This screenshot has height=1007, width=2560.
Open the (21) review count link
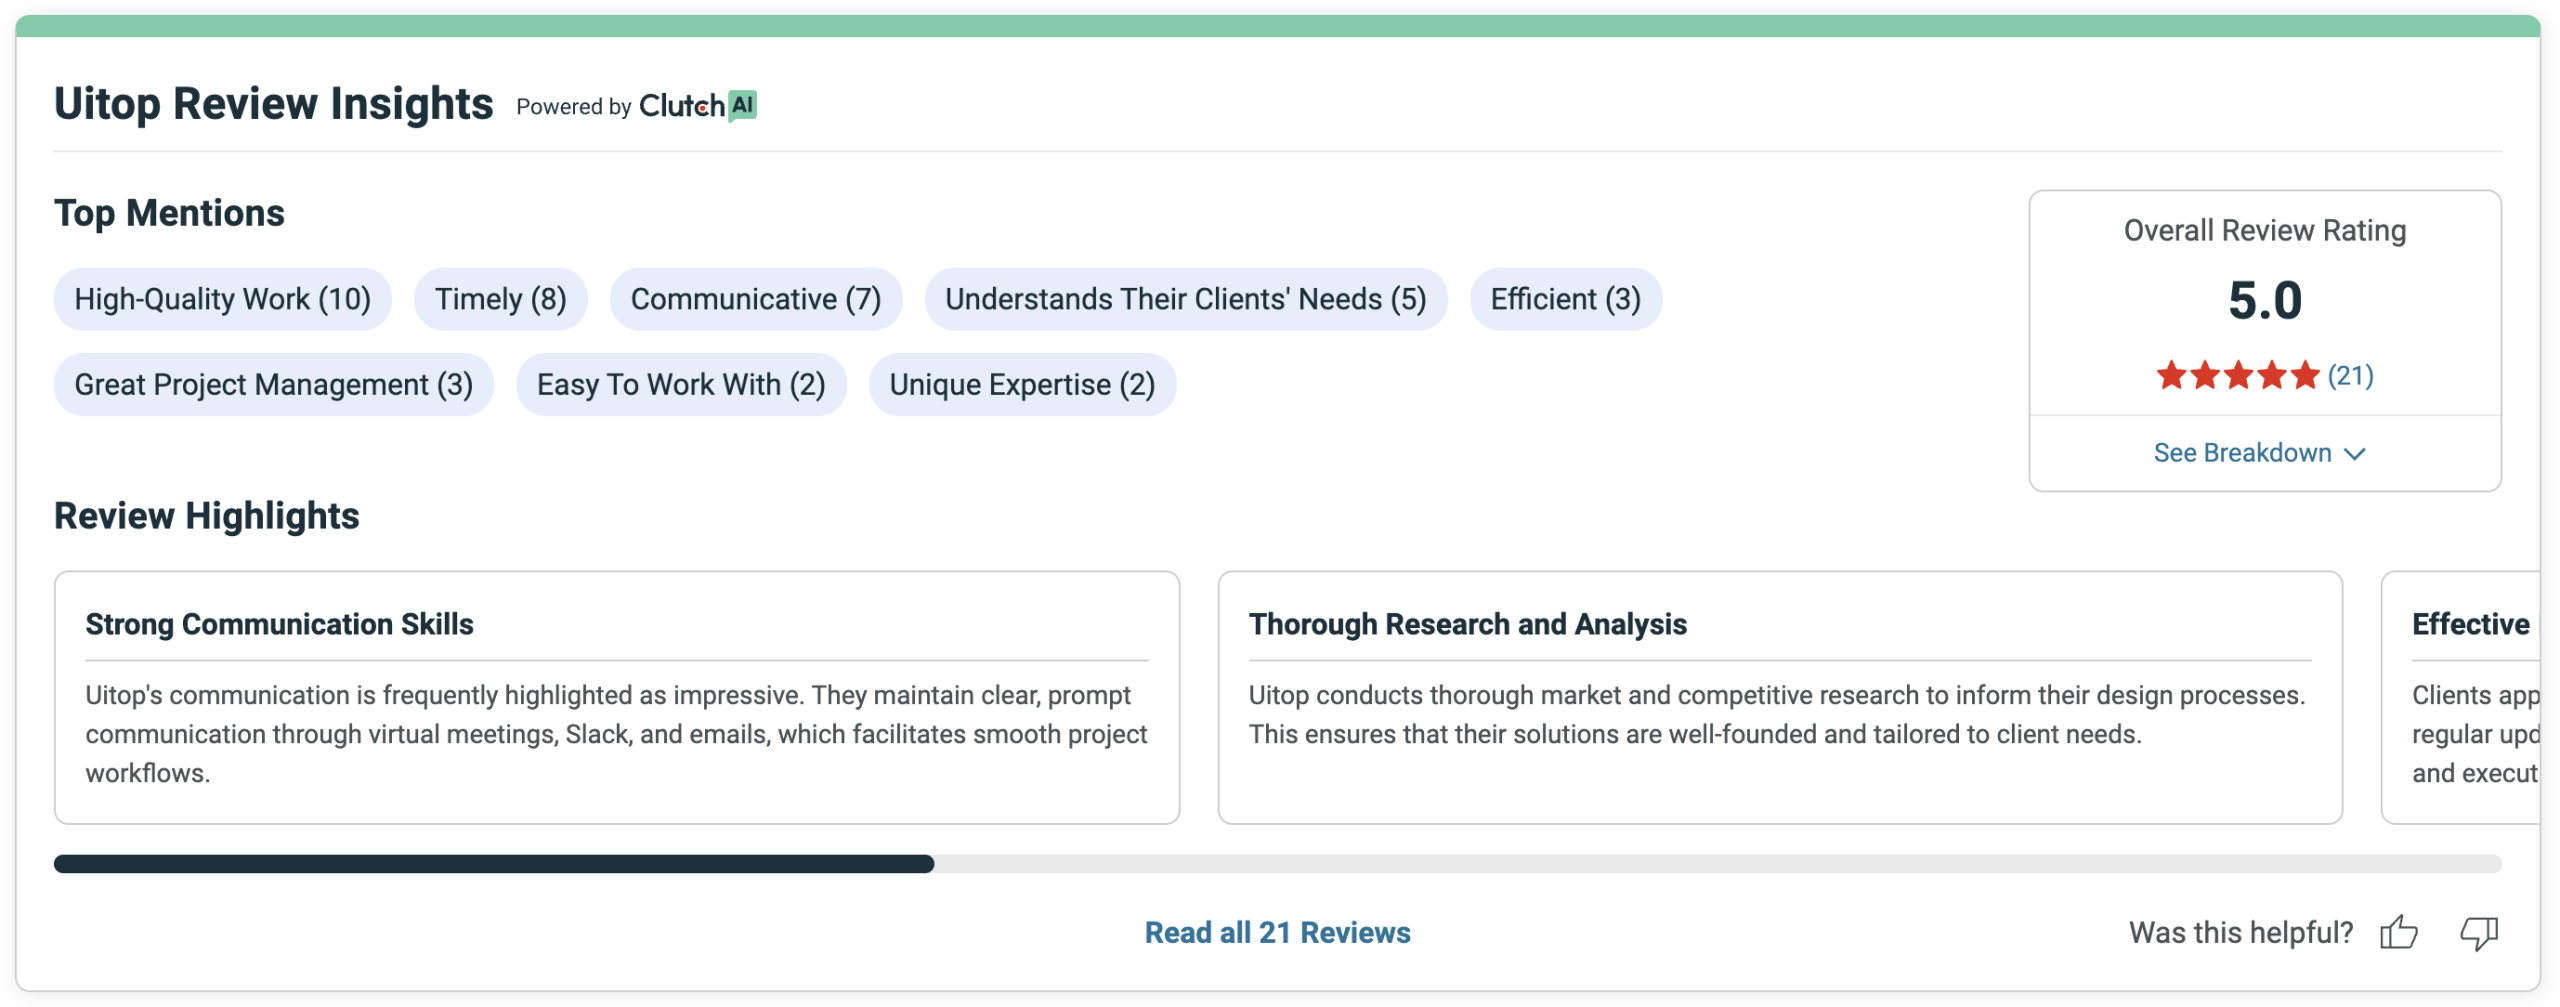click(2350, 376)
